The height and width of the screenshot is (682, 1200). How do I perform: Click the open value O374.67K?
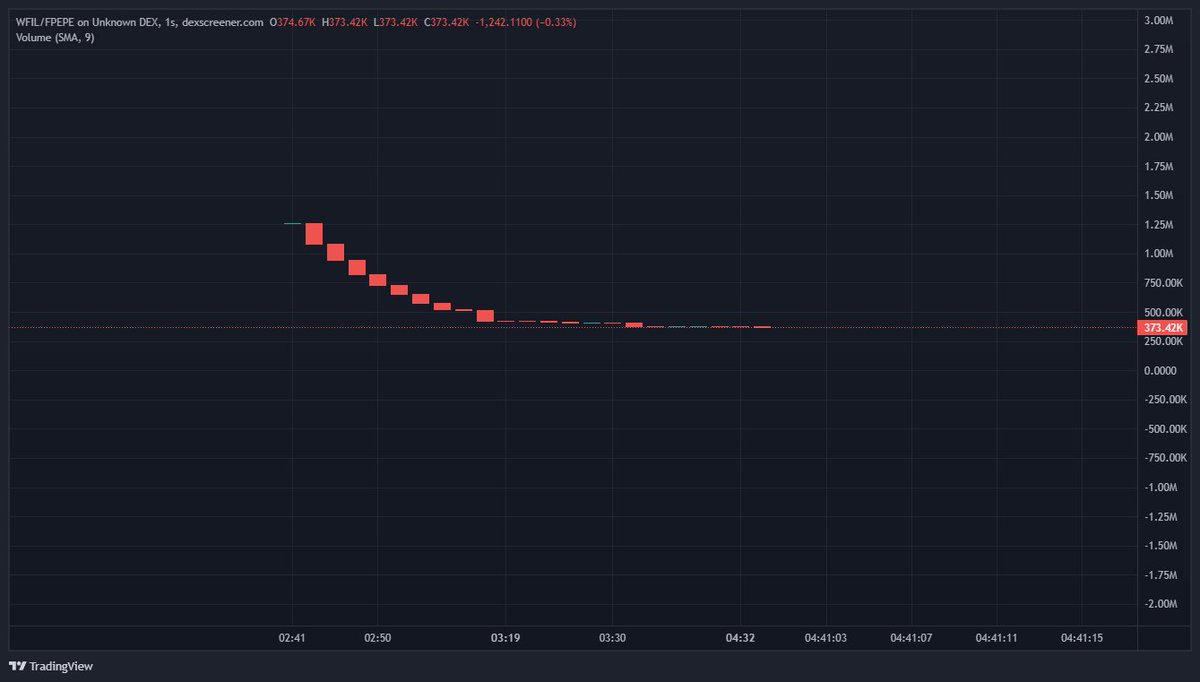tap(293, 22)
